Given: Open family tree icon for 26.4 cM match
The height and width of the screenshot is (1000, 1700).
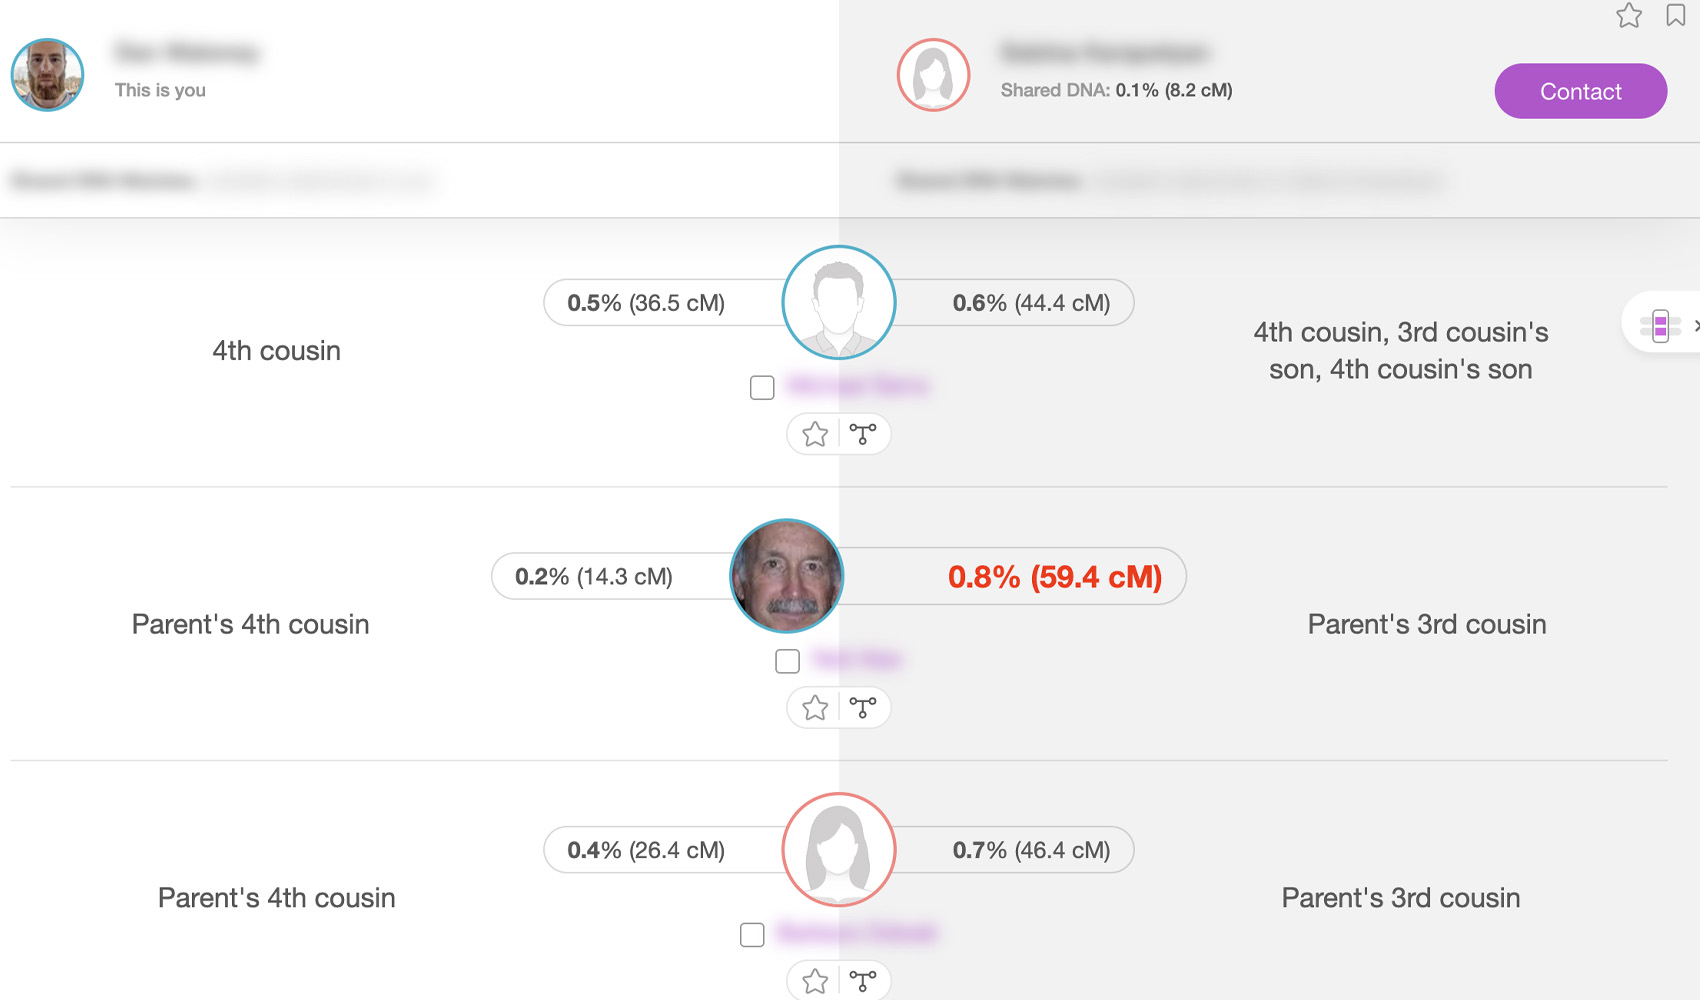Looking at the screenshot, I should tap(863, 981).
